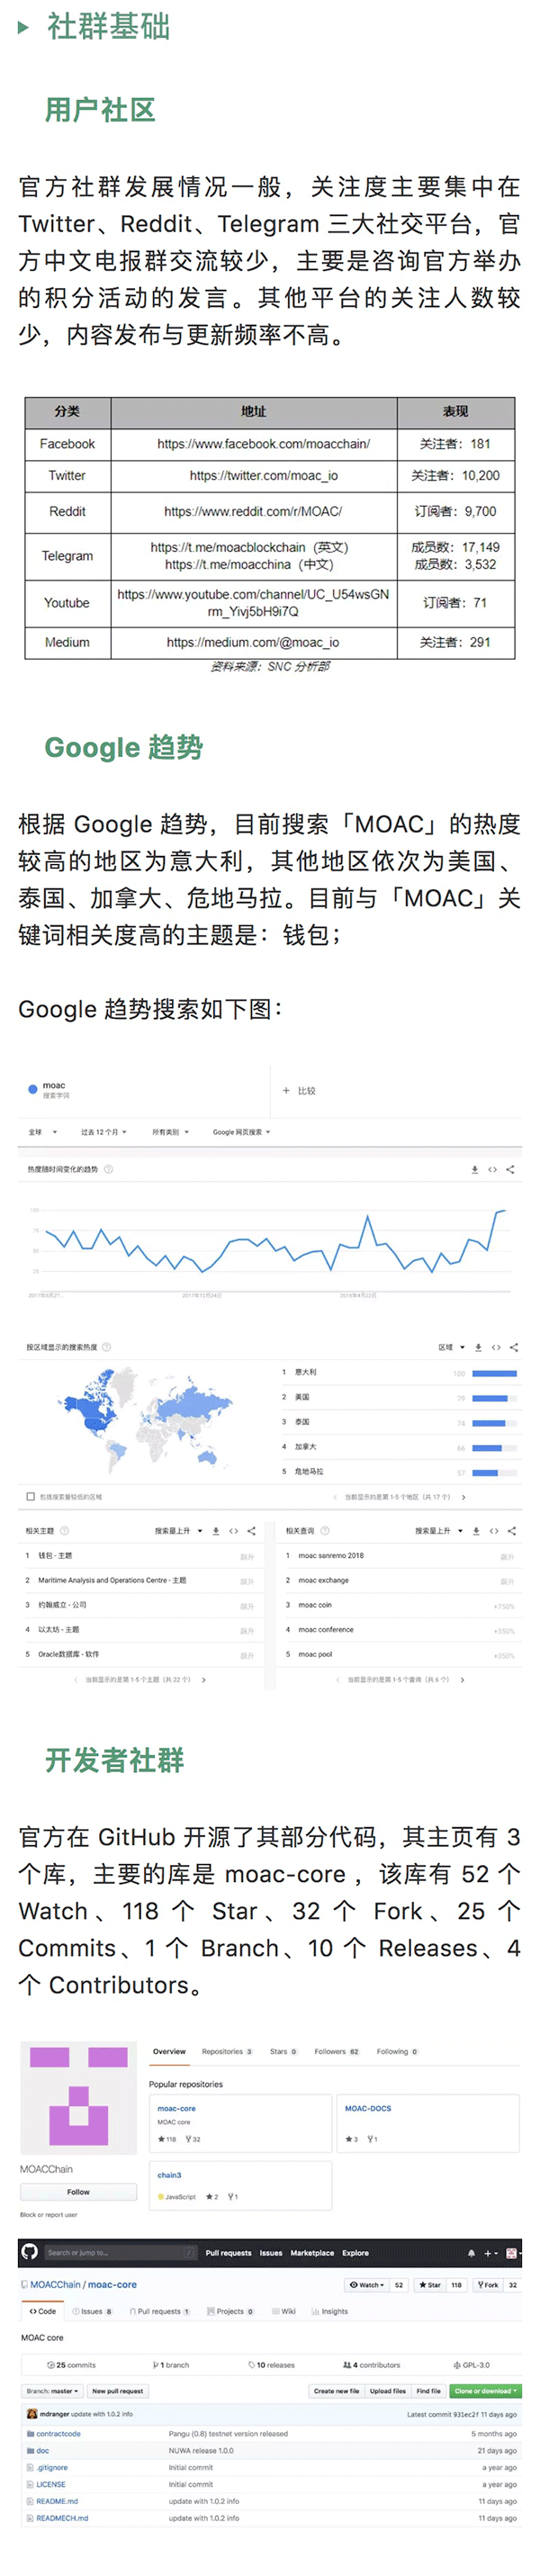This screenshot has height=2576, width=540.
Task: Open 搜索量上升 dropdown in 相关主题 card
Action: [179, 1531]
